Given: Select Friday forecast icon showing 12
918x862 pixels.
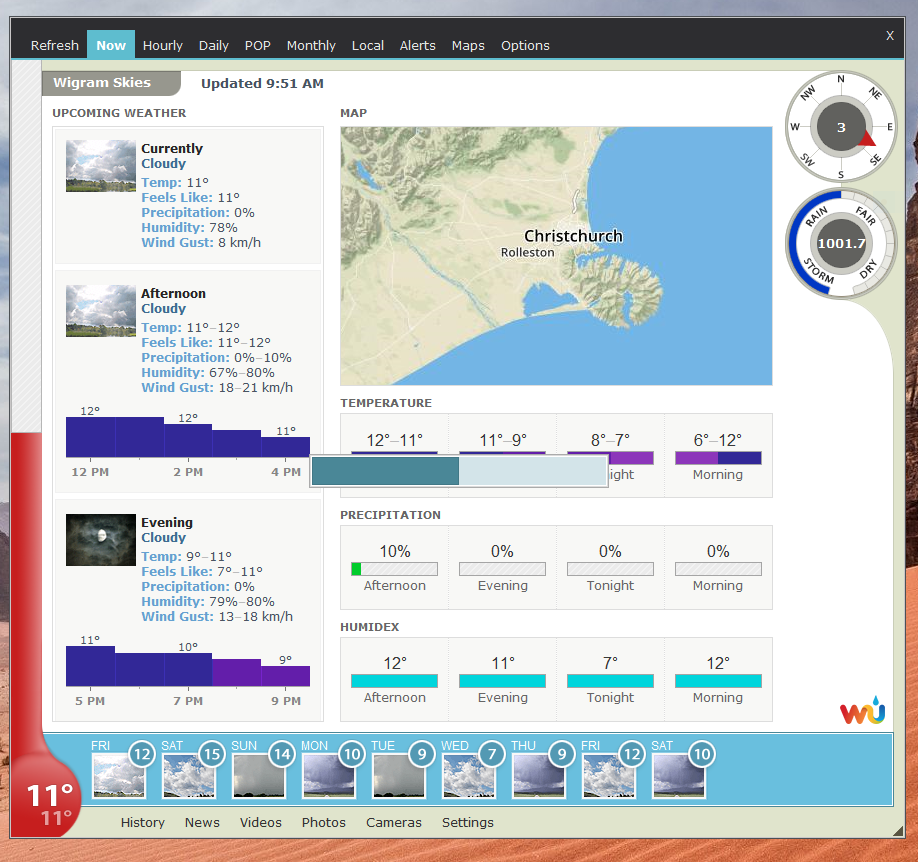Looking at the screenshot, I should 118,775.
